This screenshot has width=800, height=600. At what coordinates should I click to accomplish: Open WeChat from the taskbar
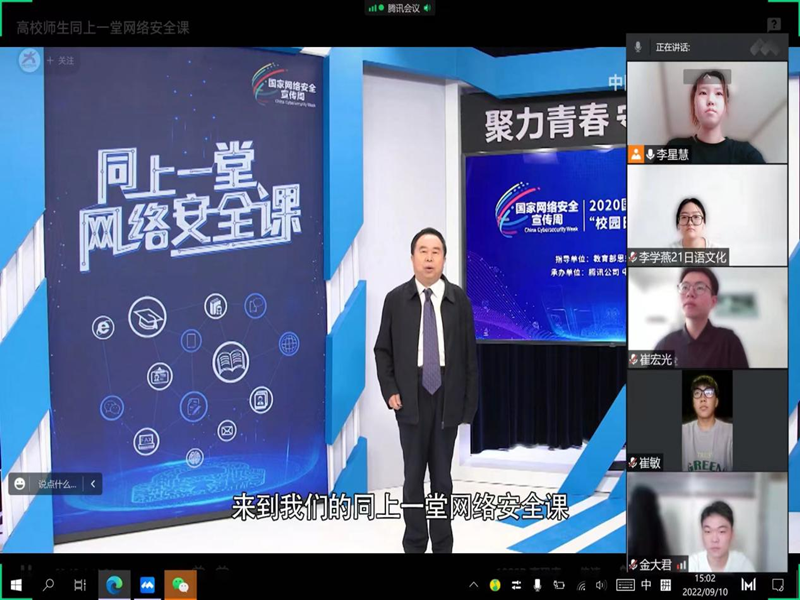[180, 585]
